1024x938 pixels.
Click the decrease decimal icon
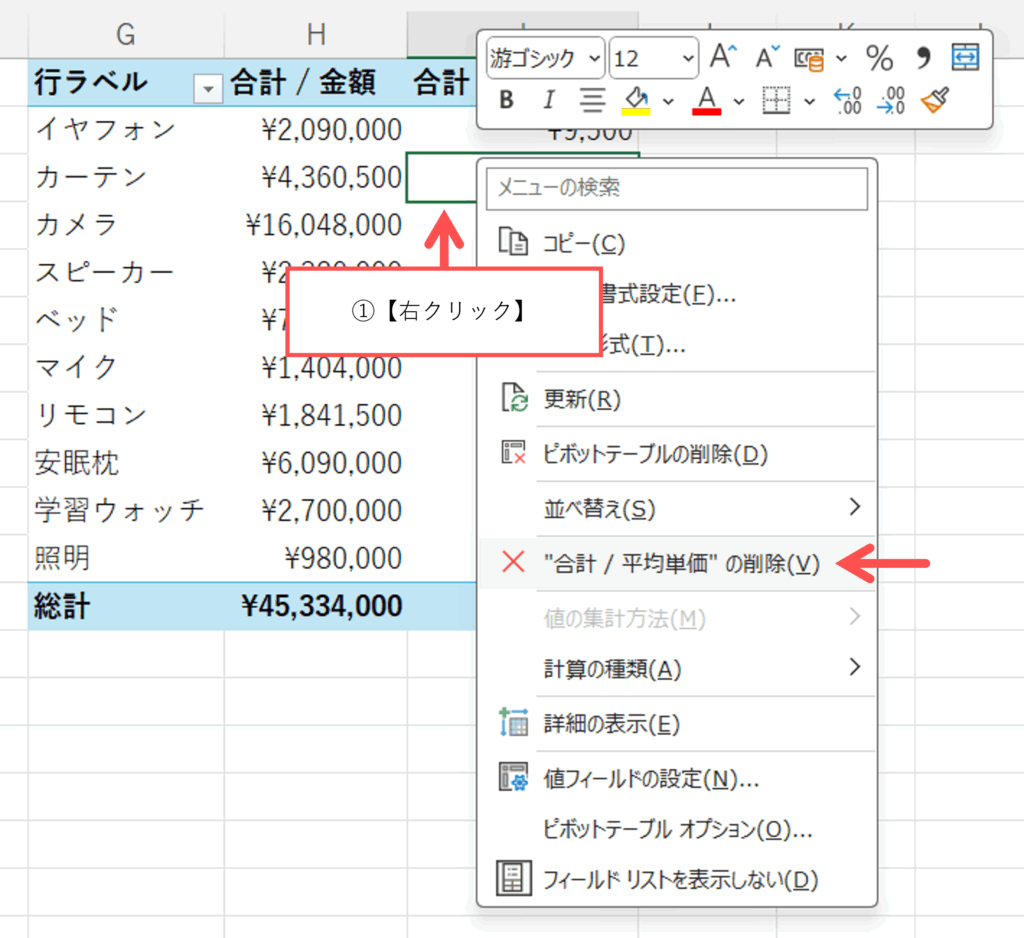pos(890,100)
